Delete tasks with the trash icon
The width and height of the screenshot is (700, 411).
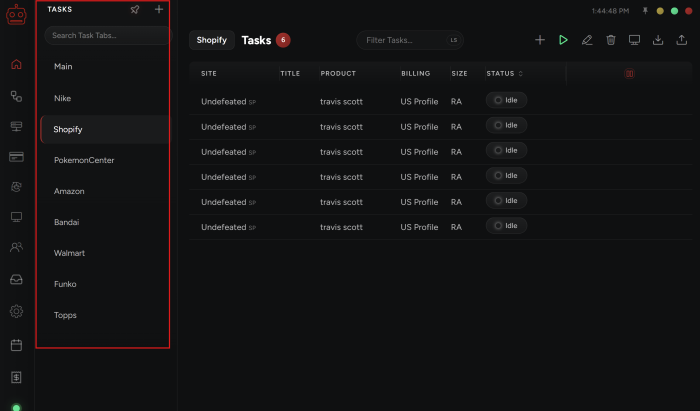[x=611, y=40]
